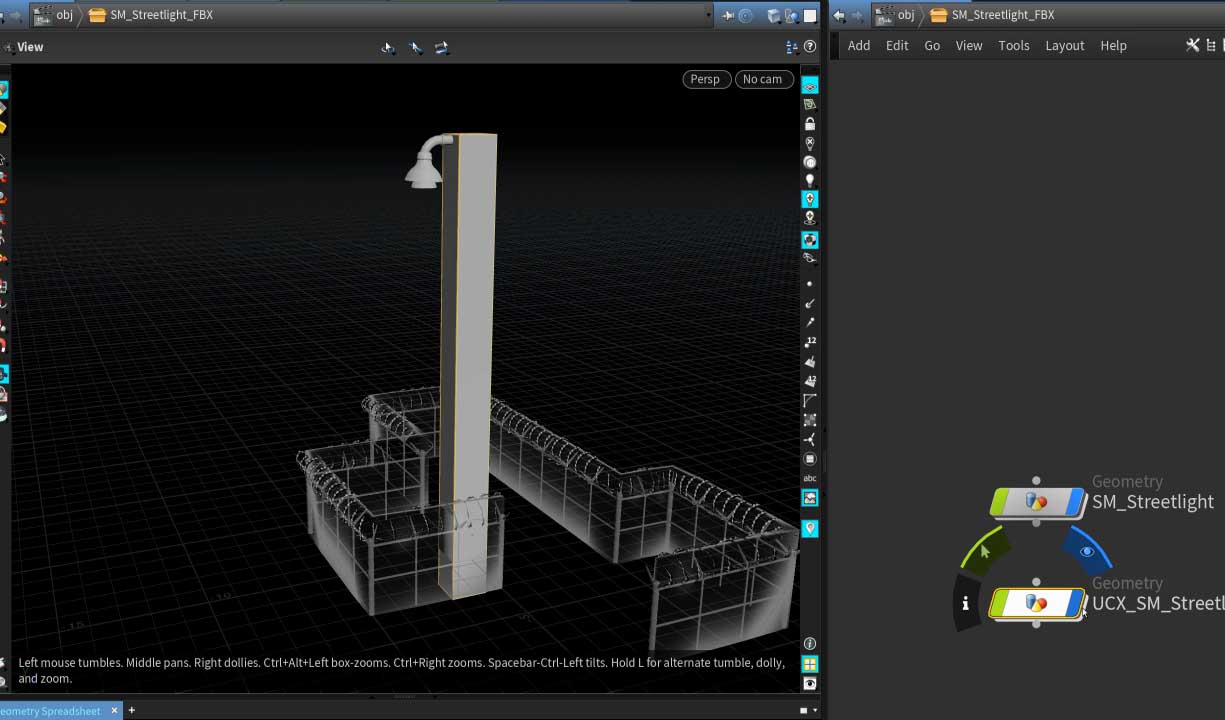Toggle the blue eye display flag on node ring
The height and width of the screenshot is (720, 1225).
[x=1087, y=551]
